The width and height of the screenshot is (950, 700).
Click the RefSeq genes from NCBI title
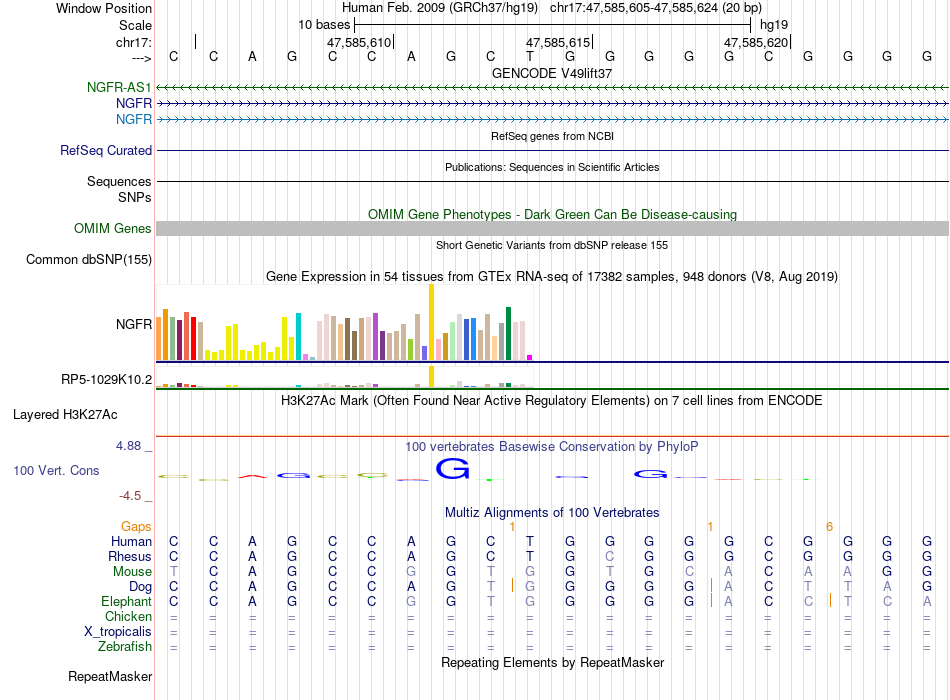tap(552, 136)
